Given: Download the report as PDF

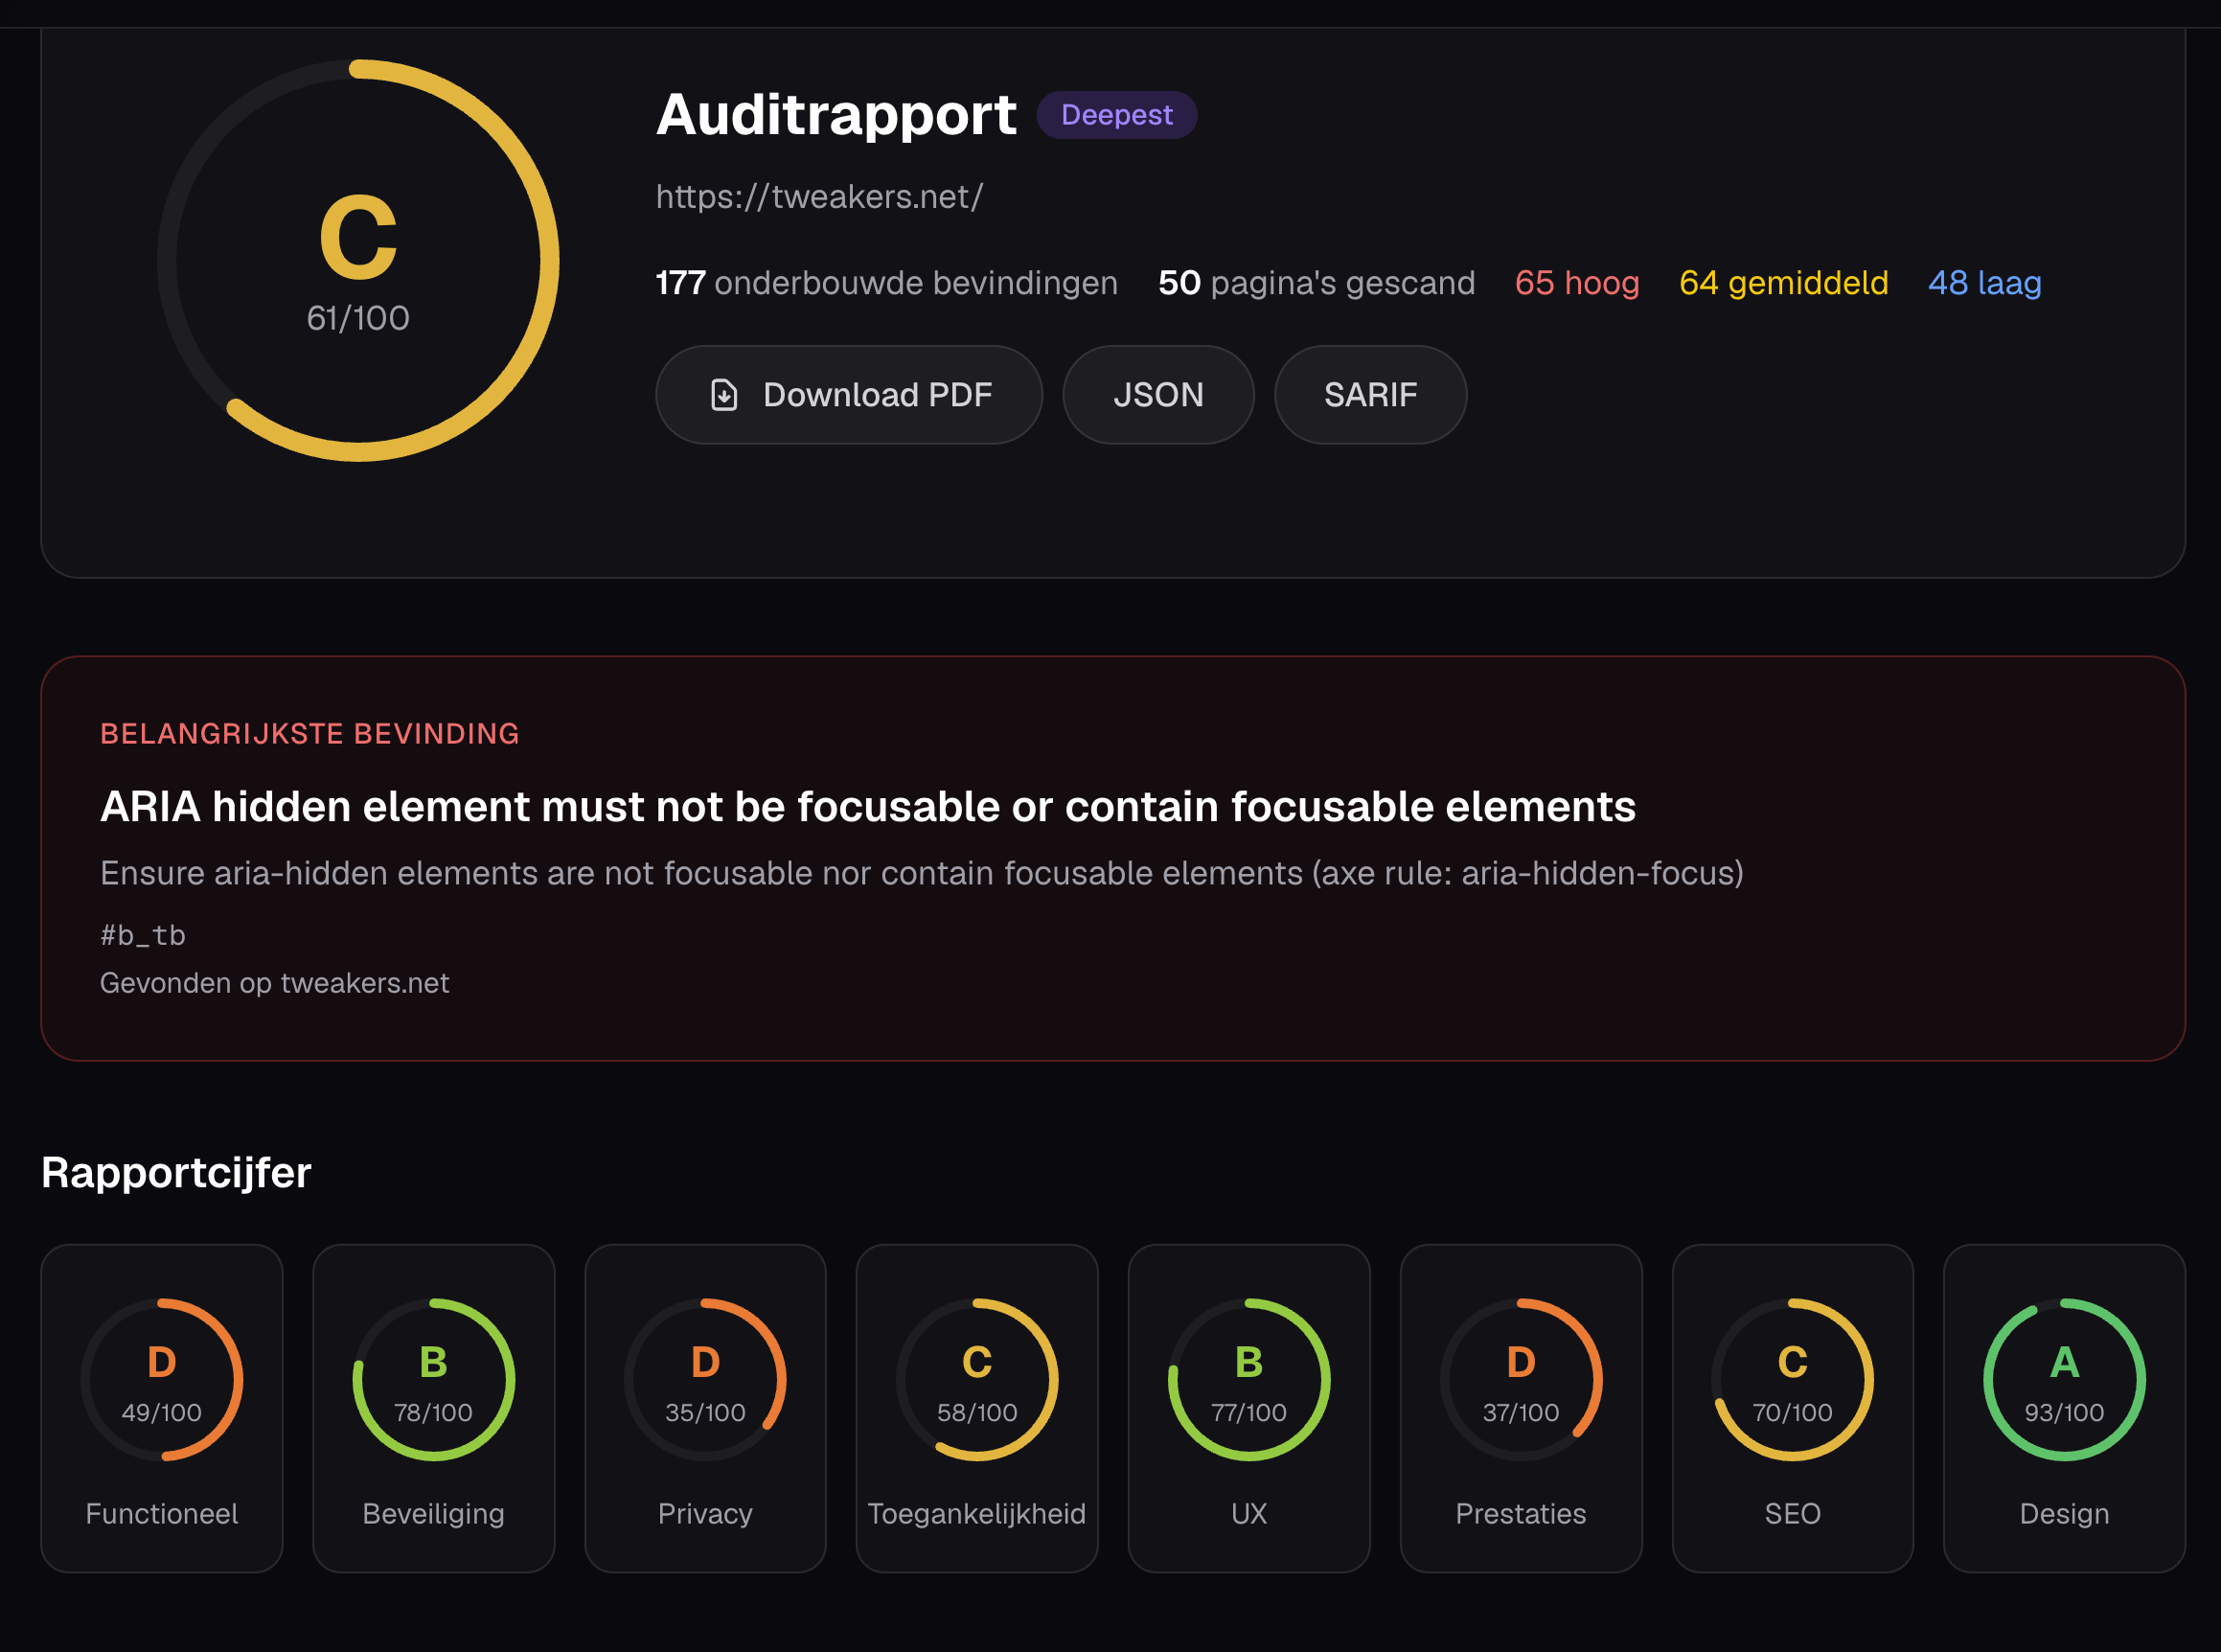Looking at the screenshot, I should pos(849,395).
